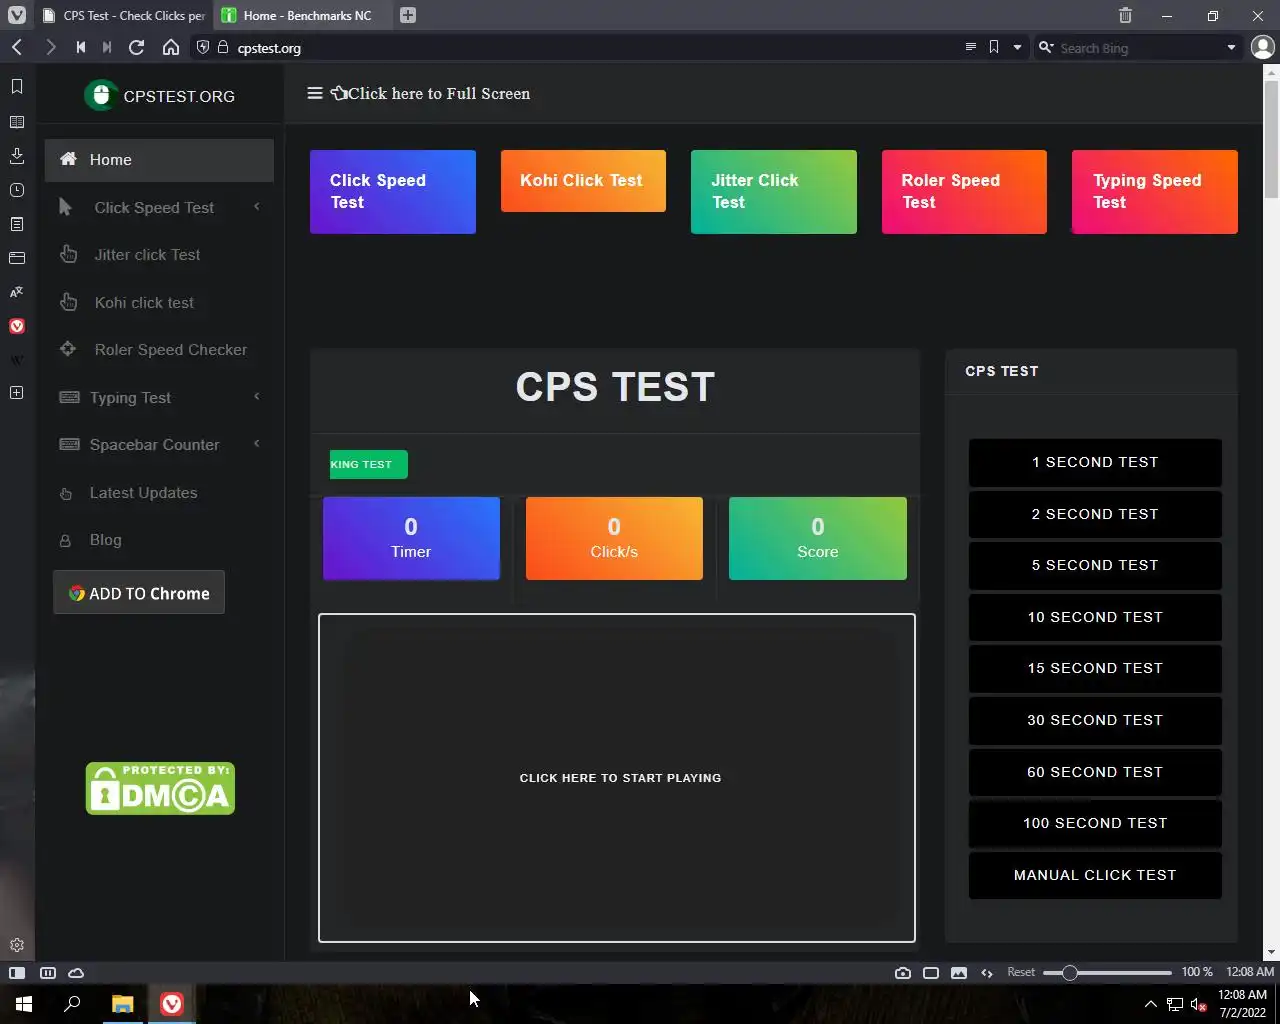Image resolution: width=1280 pixels, height=1024 pixels.
Task: Add a new web panel
Action: coord(17,393)
